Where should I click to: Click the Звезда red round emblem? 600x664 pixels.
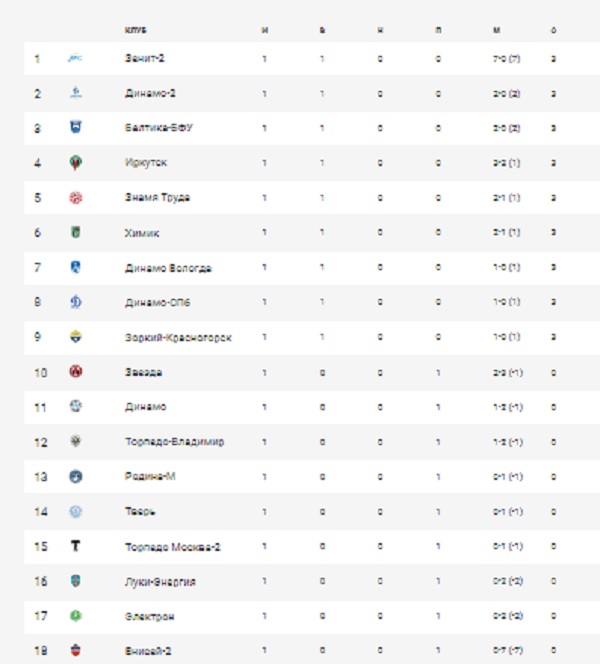[x=76, y=372]
